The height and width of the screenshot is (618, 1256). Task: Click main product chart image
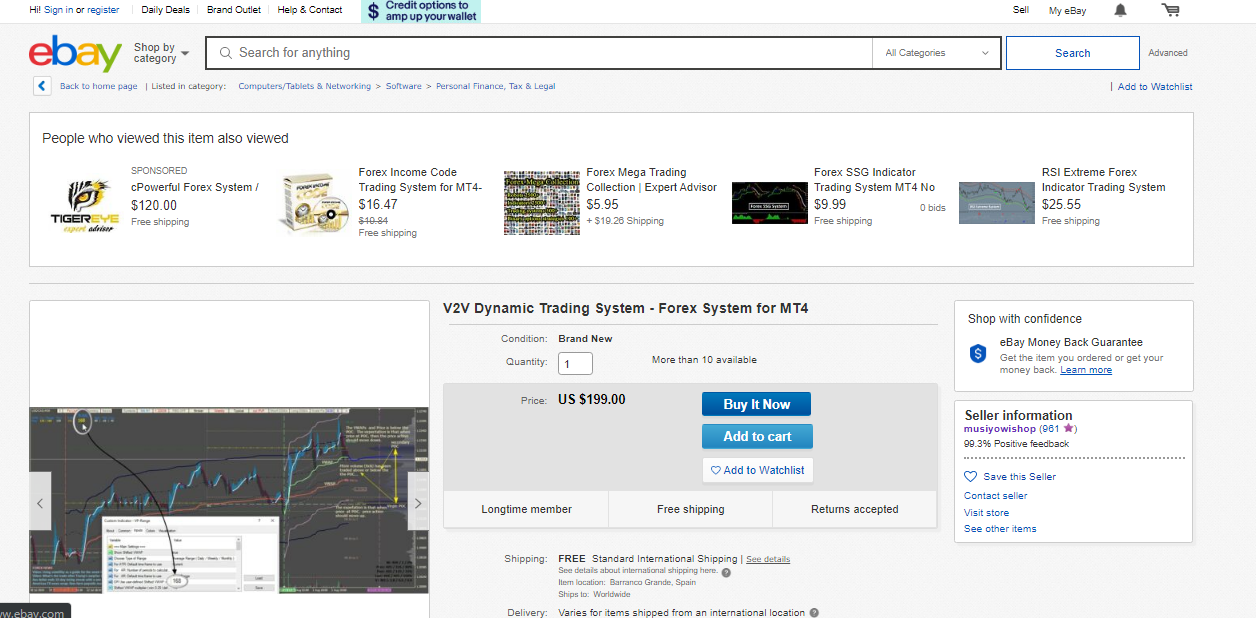pyautogui.click(x=229, y=500)
